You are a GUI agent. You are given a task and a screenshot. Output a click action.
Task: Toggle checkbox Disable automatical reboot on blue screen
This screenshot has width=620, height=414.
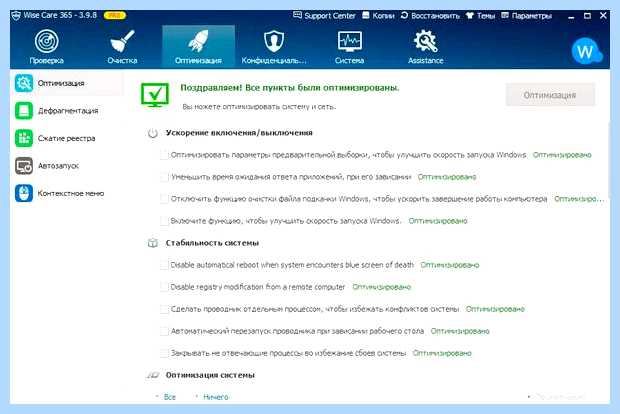[164, 265]
